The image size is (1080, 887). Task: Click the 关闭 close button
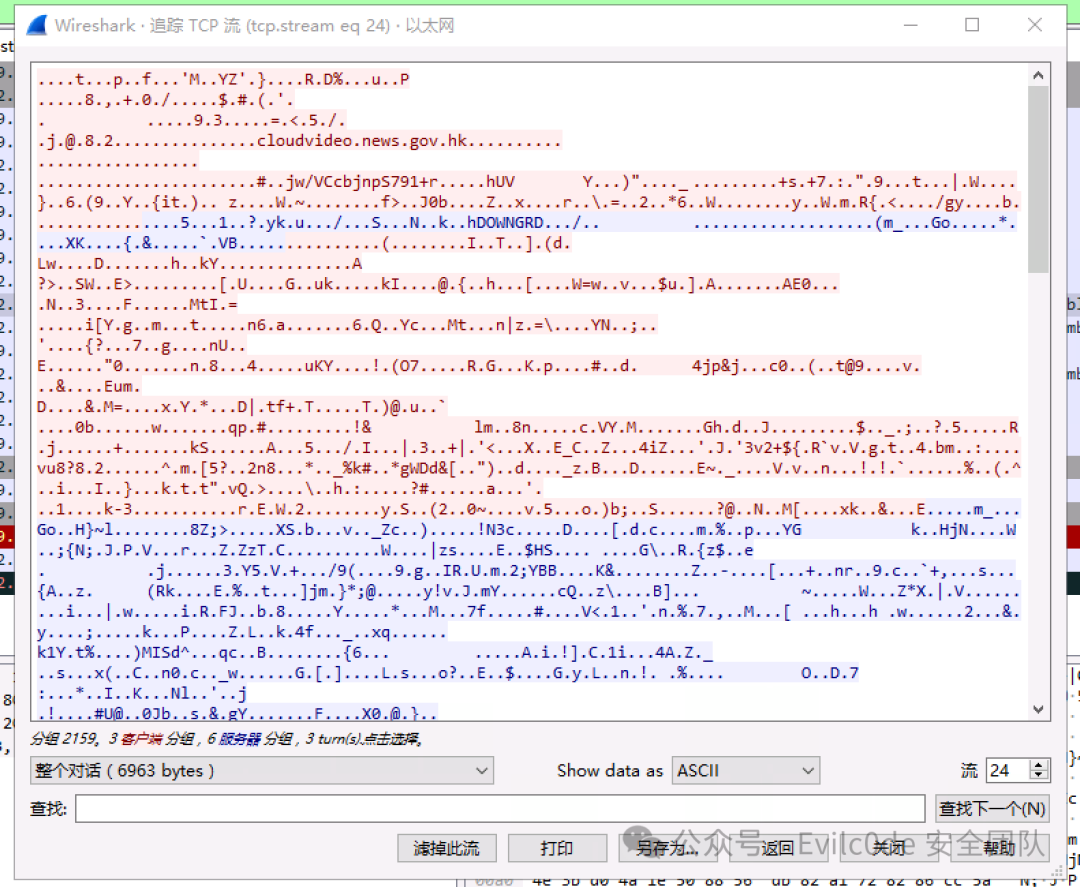pyautogui.click(x=889, y=848)
